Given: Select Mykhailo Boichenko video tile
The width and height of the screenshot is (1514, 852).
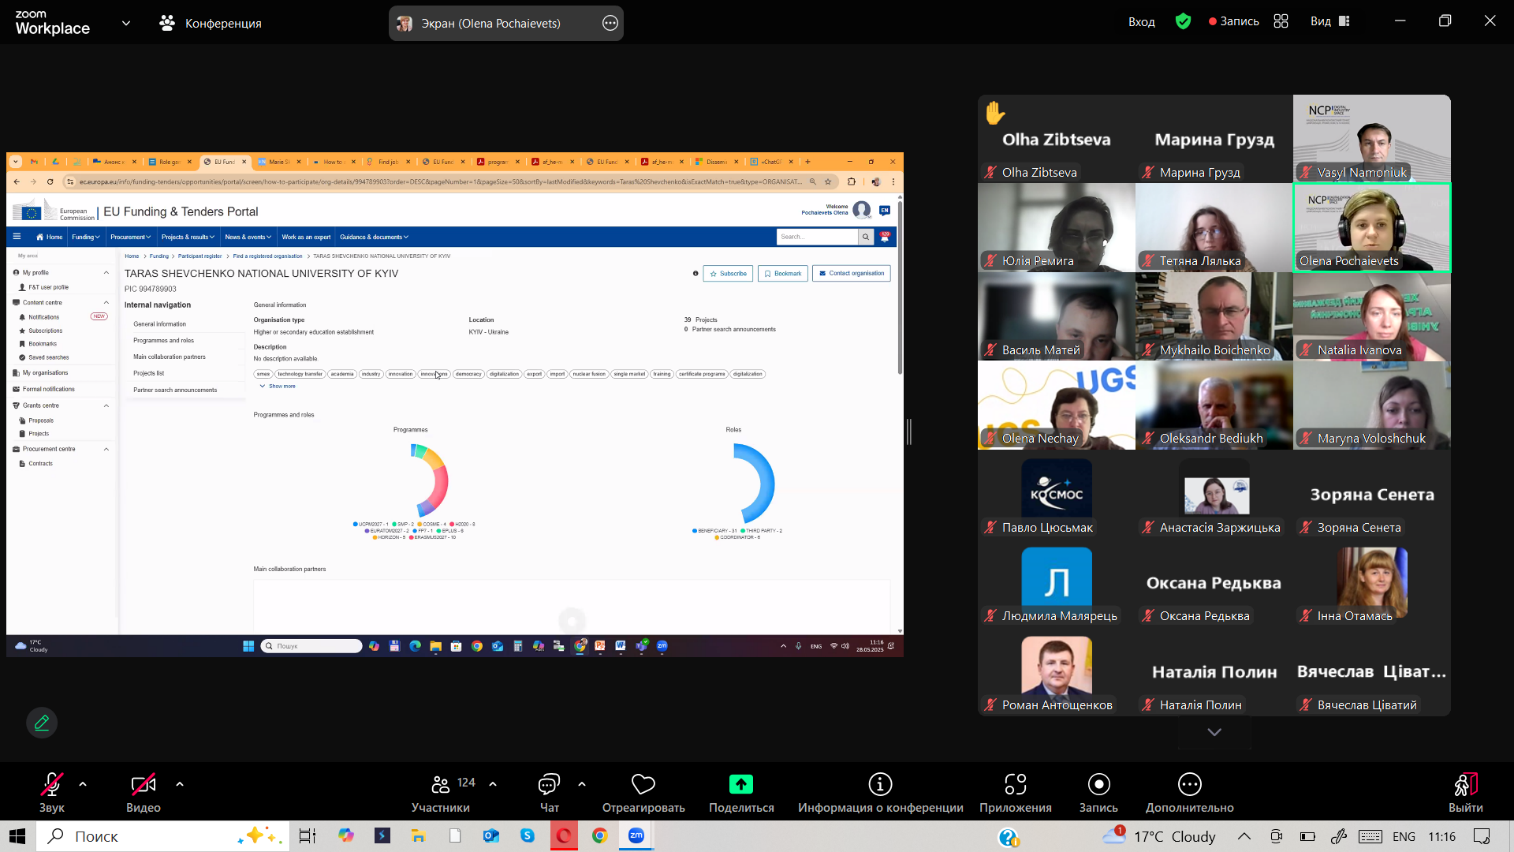Looking at the screenshot, I should point(1214,316).
